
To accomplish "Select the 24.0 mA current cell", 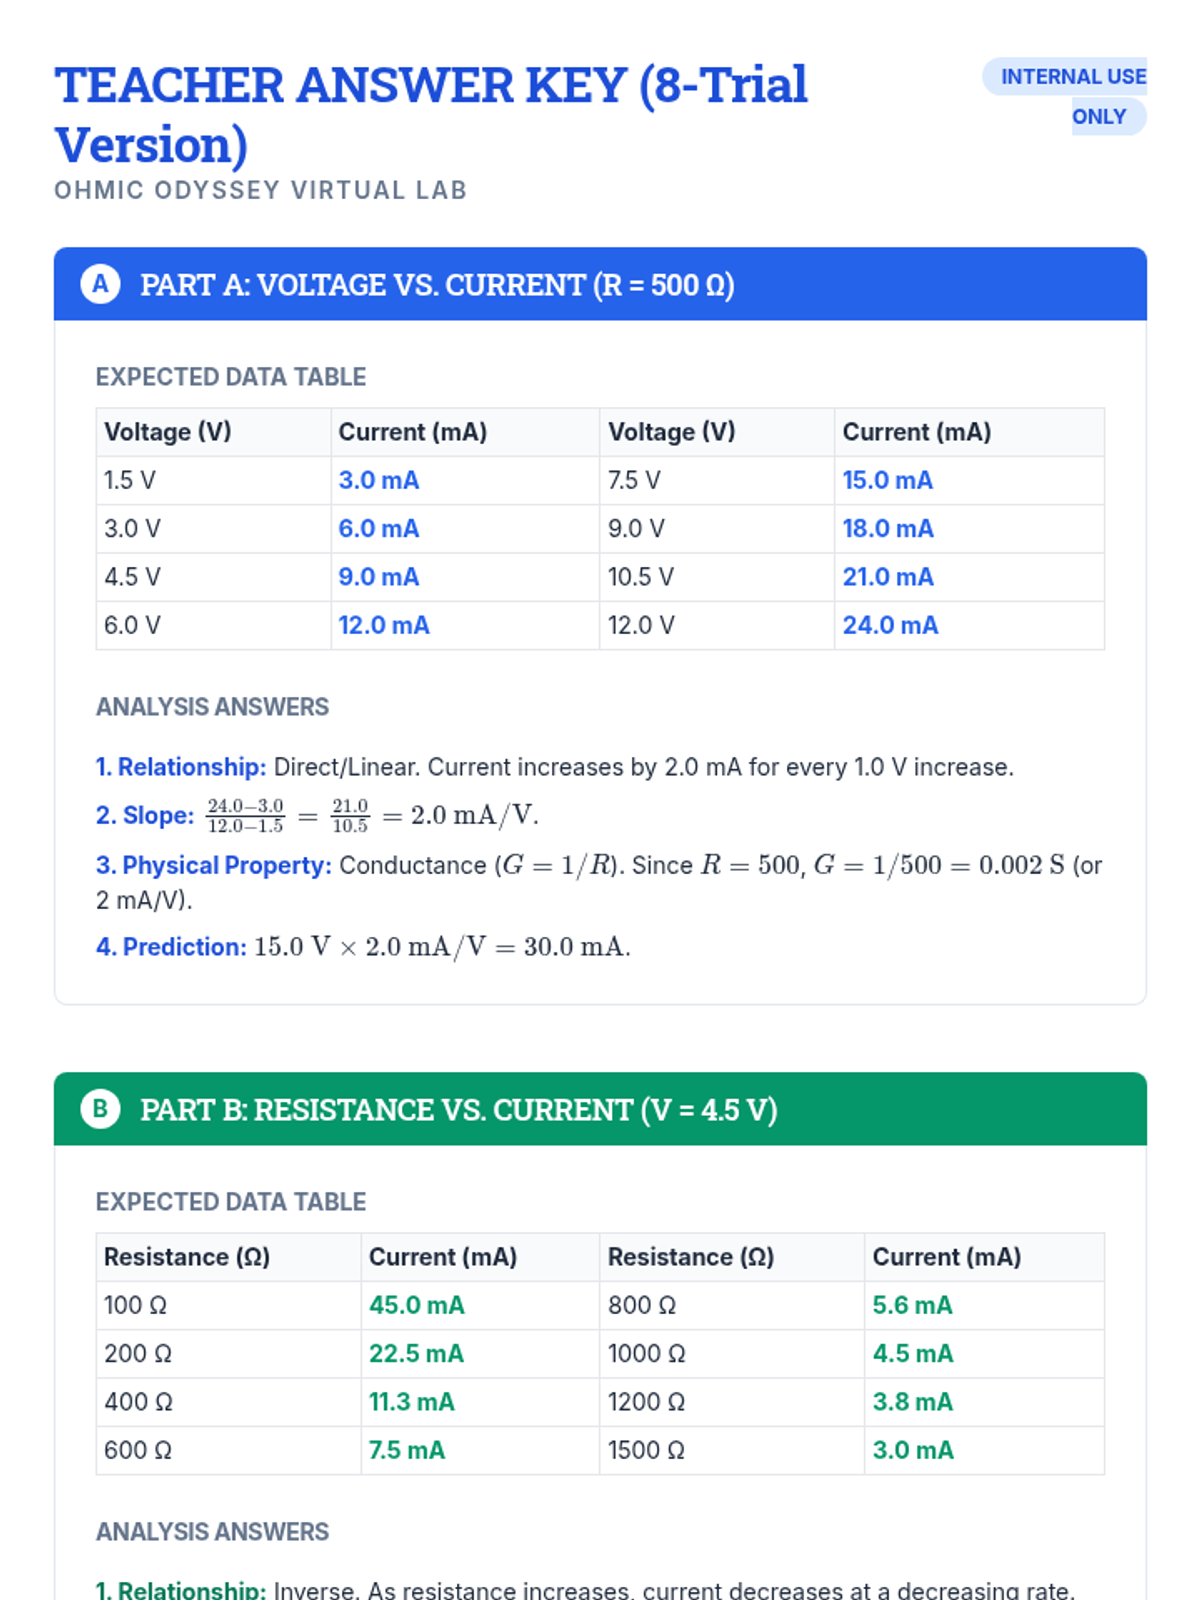I will [890, 625].
